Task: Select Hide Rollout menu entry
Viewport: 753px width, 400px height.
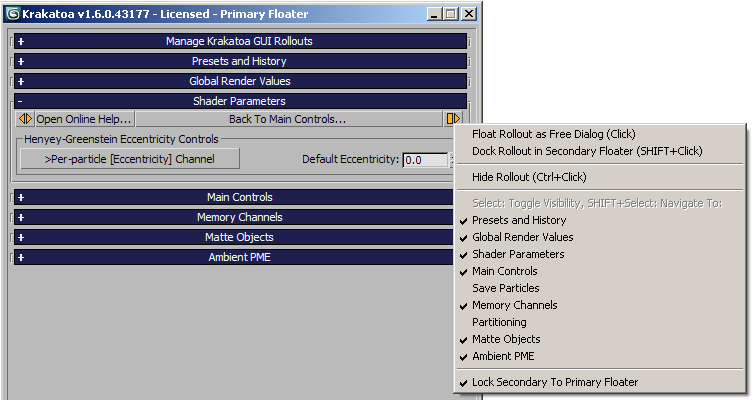Action: (x=600, y=177)
